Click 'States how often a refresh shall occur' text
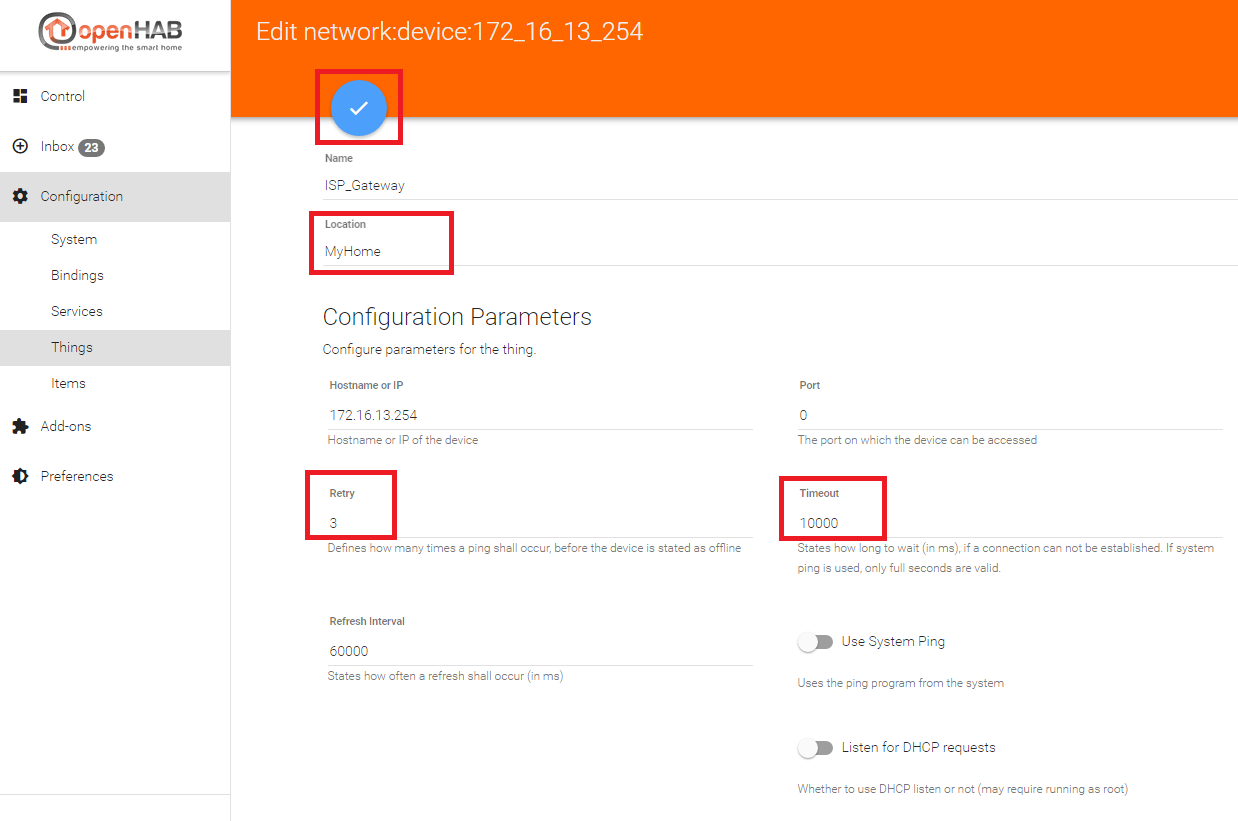Image resolution: width=1238 pixels, height=821 pixels. [x=445, y=676]
